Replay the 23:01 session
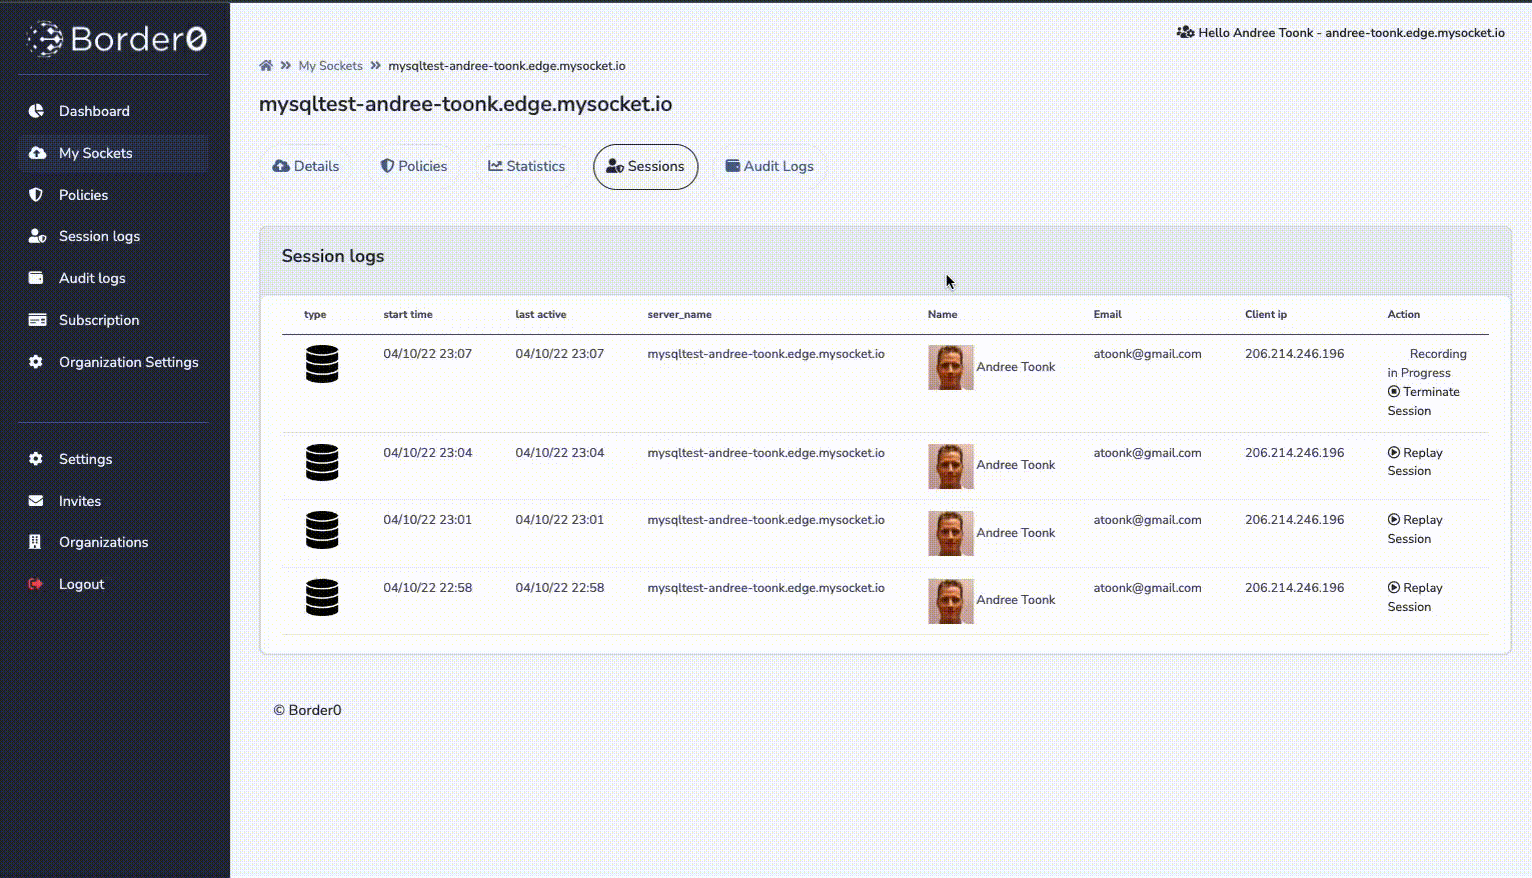The height and width of the screenshot is (878, 1532). (1415, 529)
